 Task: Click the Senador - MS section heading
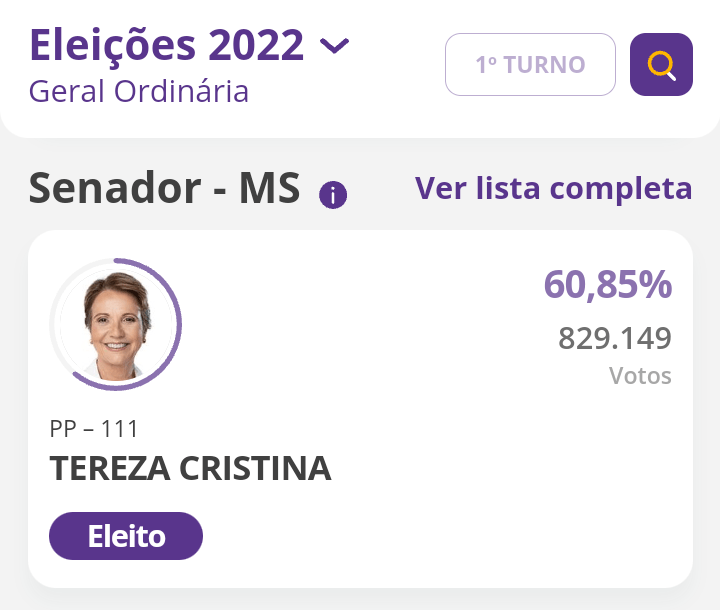tap(164, 188)
